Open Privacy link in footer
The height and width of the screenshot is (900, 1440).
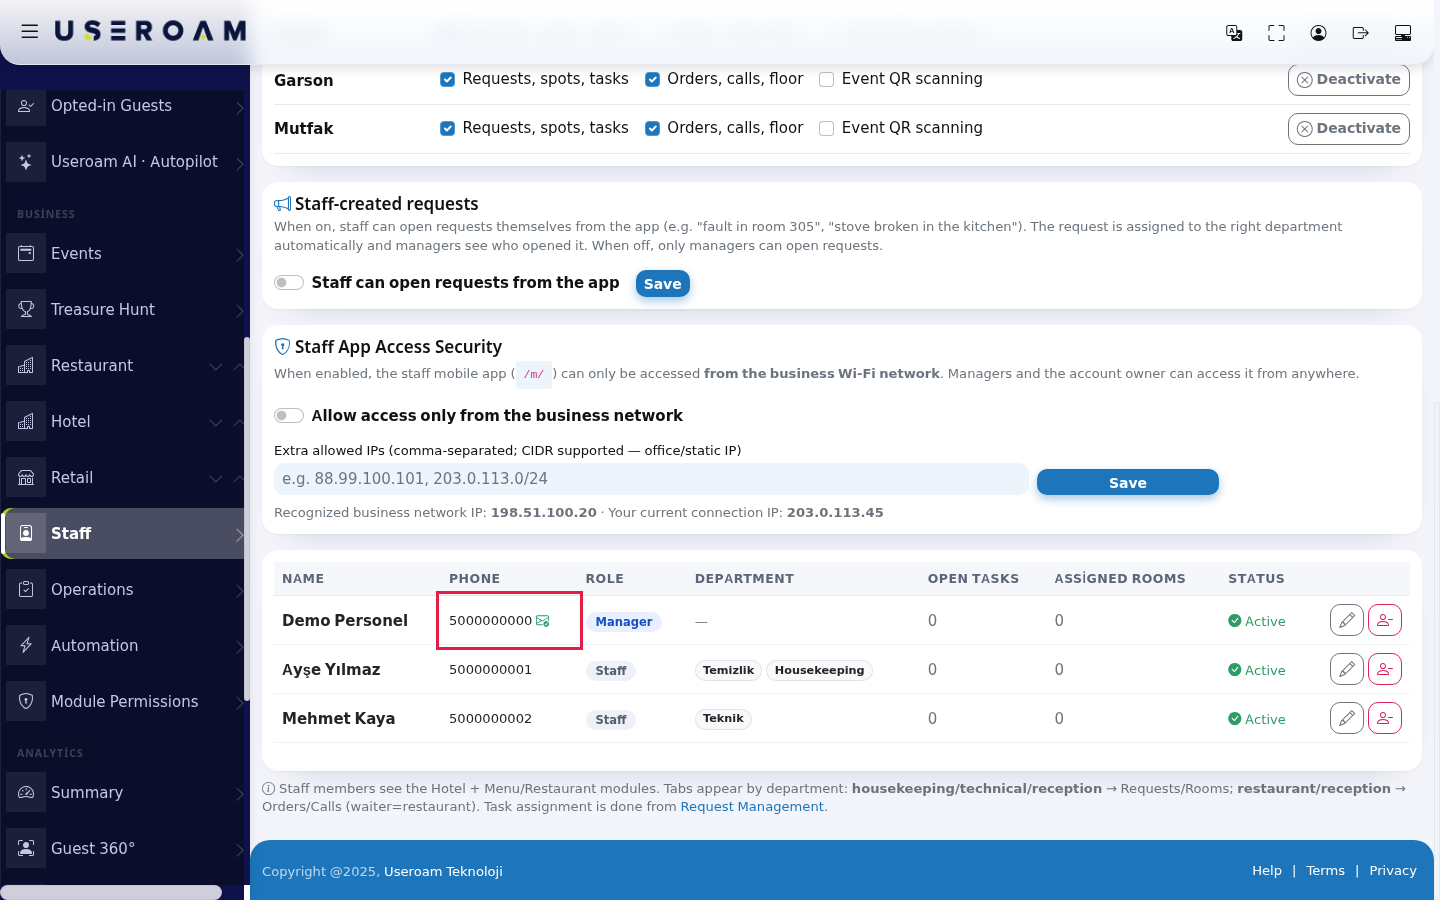coord(1393,871)
